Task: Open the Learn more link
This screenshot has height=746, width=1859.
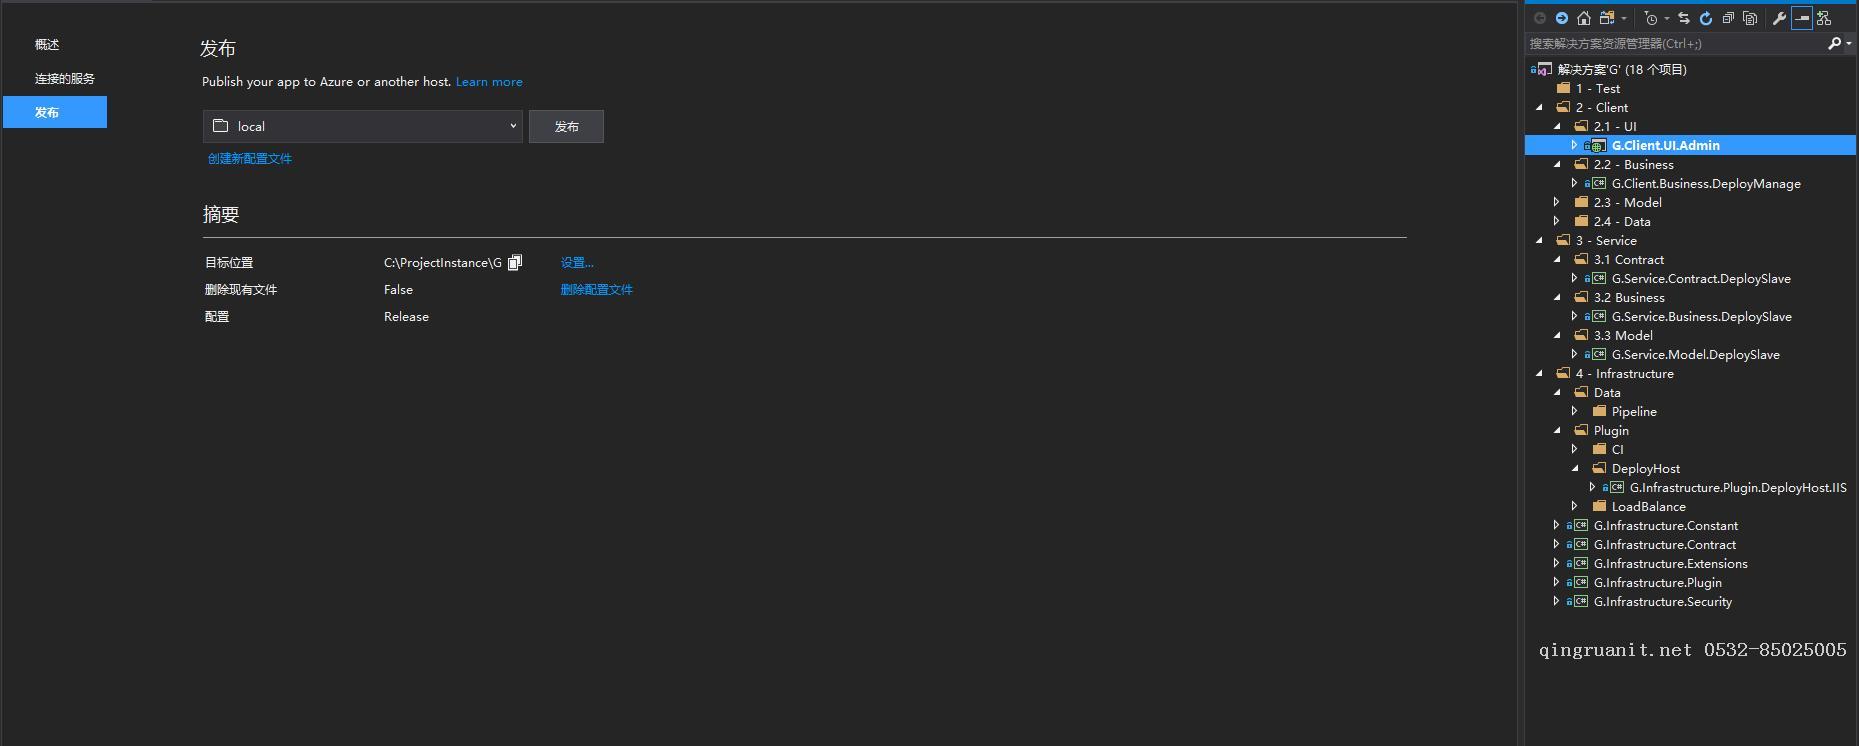Action: coord(489,82)
